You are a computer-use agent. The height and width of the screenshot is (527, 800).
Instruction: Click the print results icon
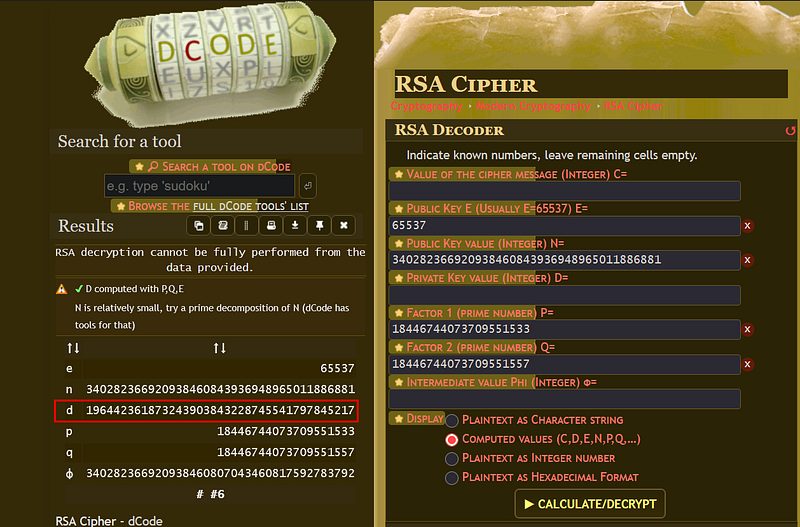coord(271,225)
